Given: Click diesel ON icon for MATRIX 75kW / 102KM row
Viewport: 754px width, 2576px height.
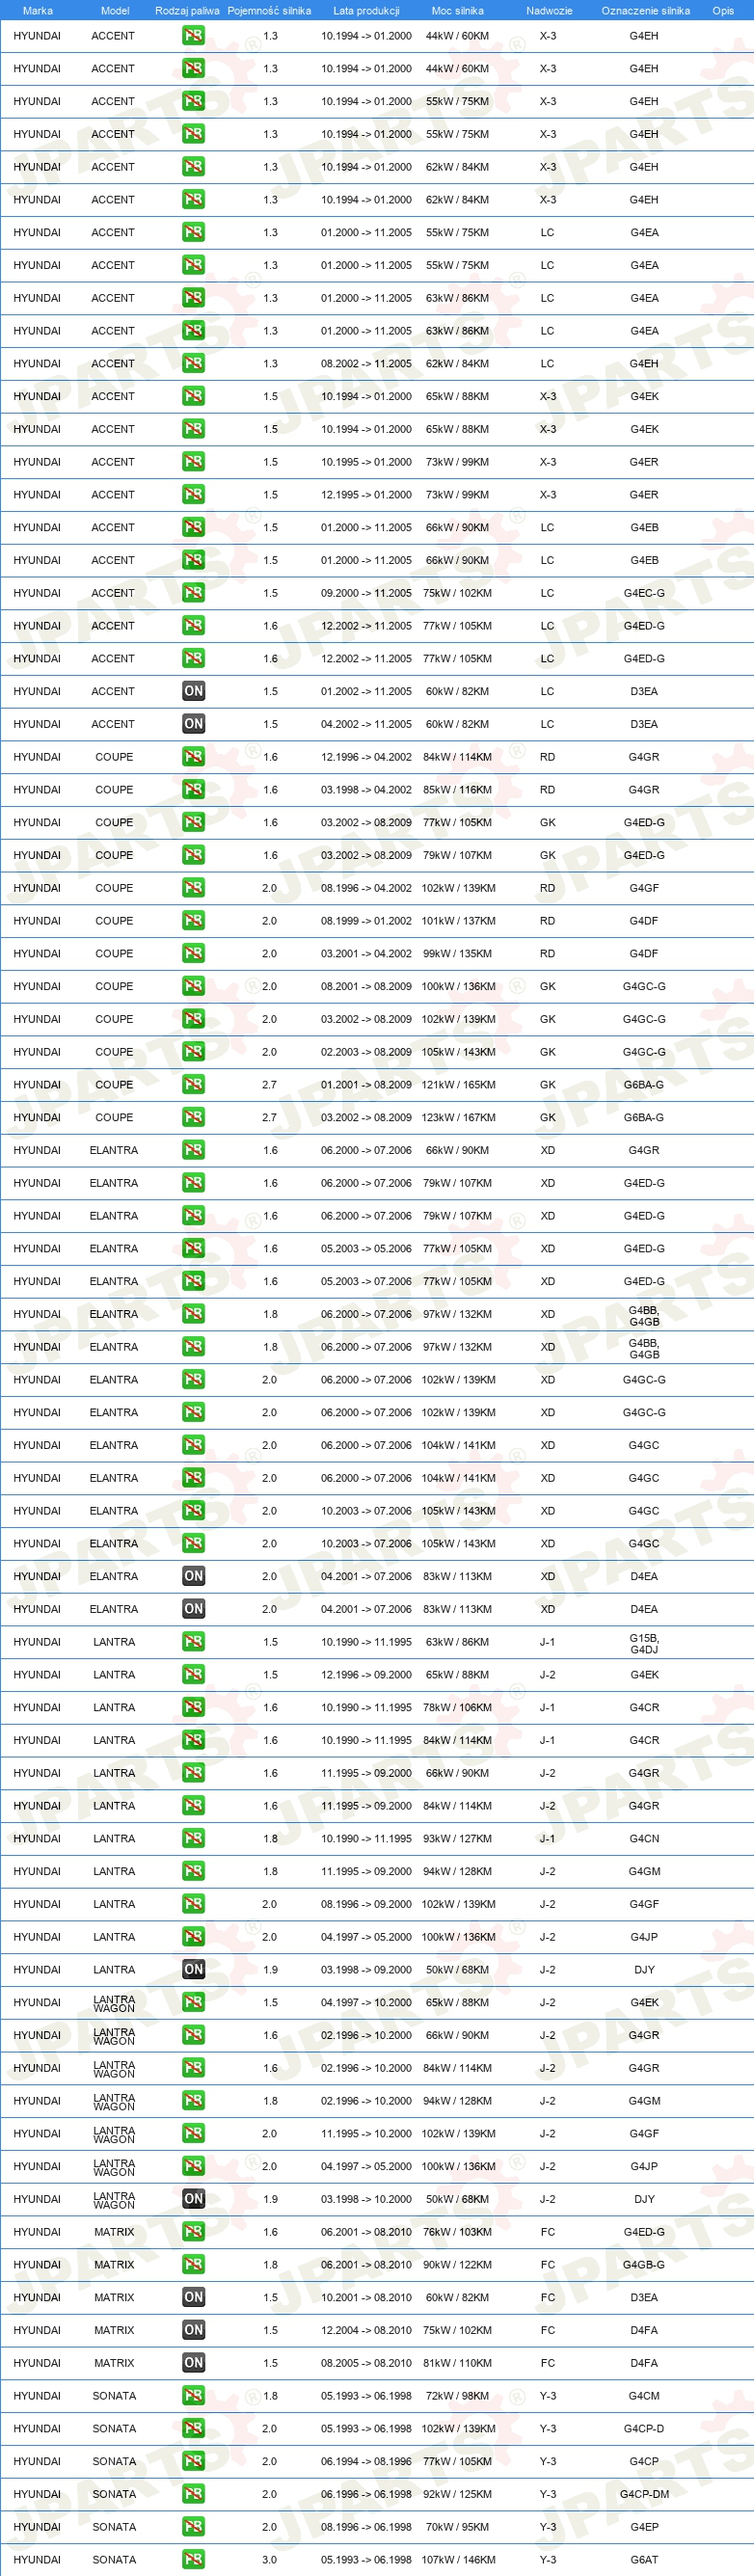Looking at the screenshot, I should (x=193, y=2330).
